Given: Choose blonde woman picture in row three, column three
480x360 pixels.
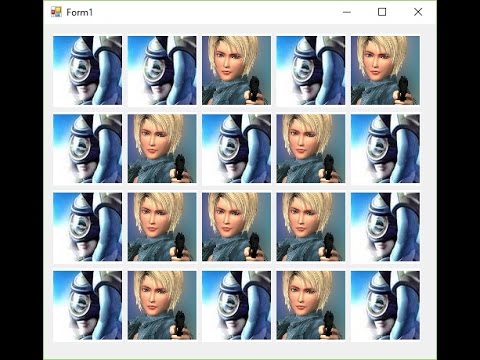Looking at the screenshot, I should [236, 227].
